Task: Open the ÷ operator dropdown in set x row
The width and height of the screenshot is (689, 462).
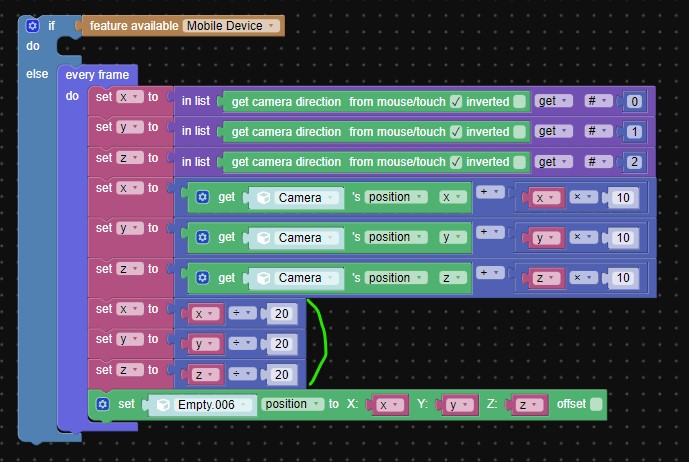Action: [242, 313]
